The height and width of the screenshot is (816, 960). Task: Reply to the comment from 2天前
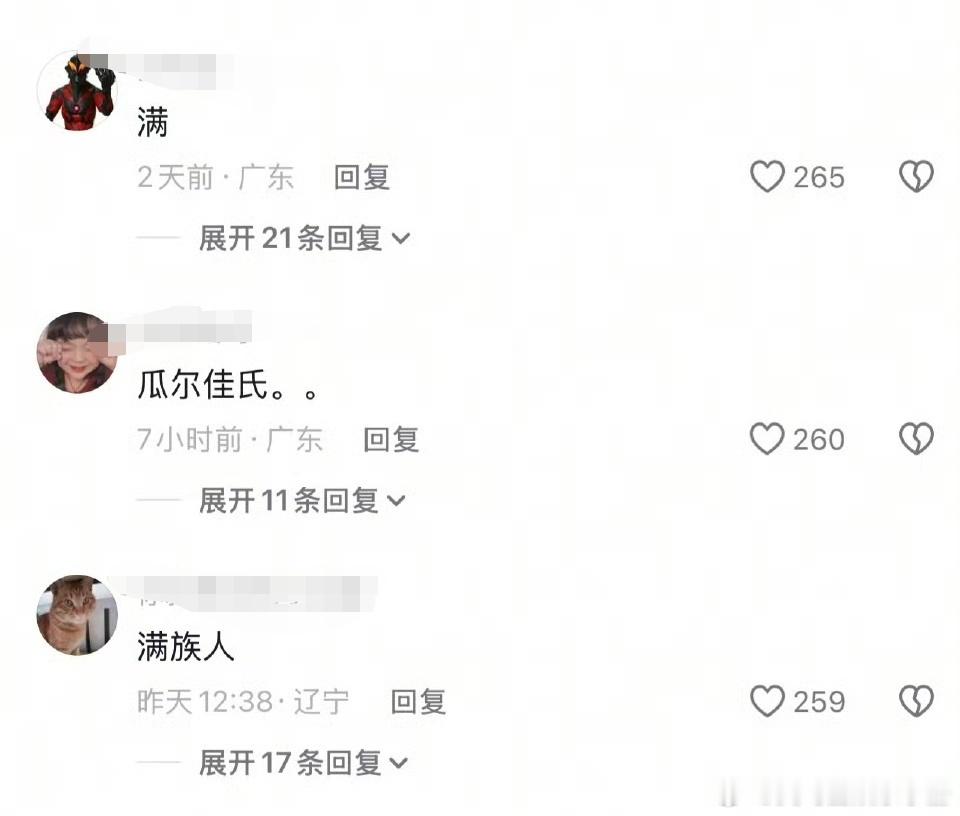point(362,178)
